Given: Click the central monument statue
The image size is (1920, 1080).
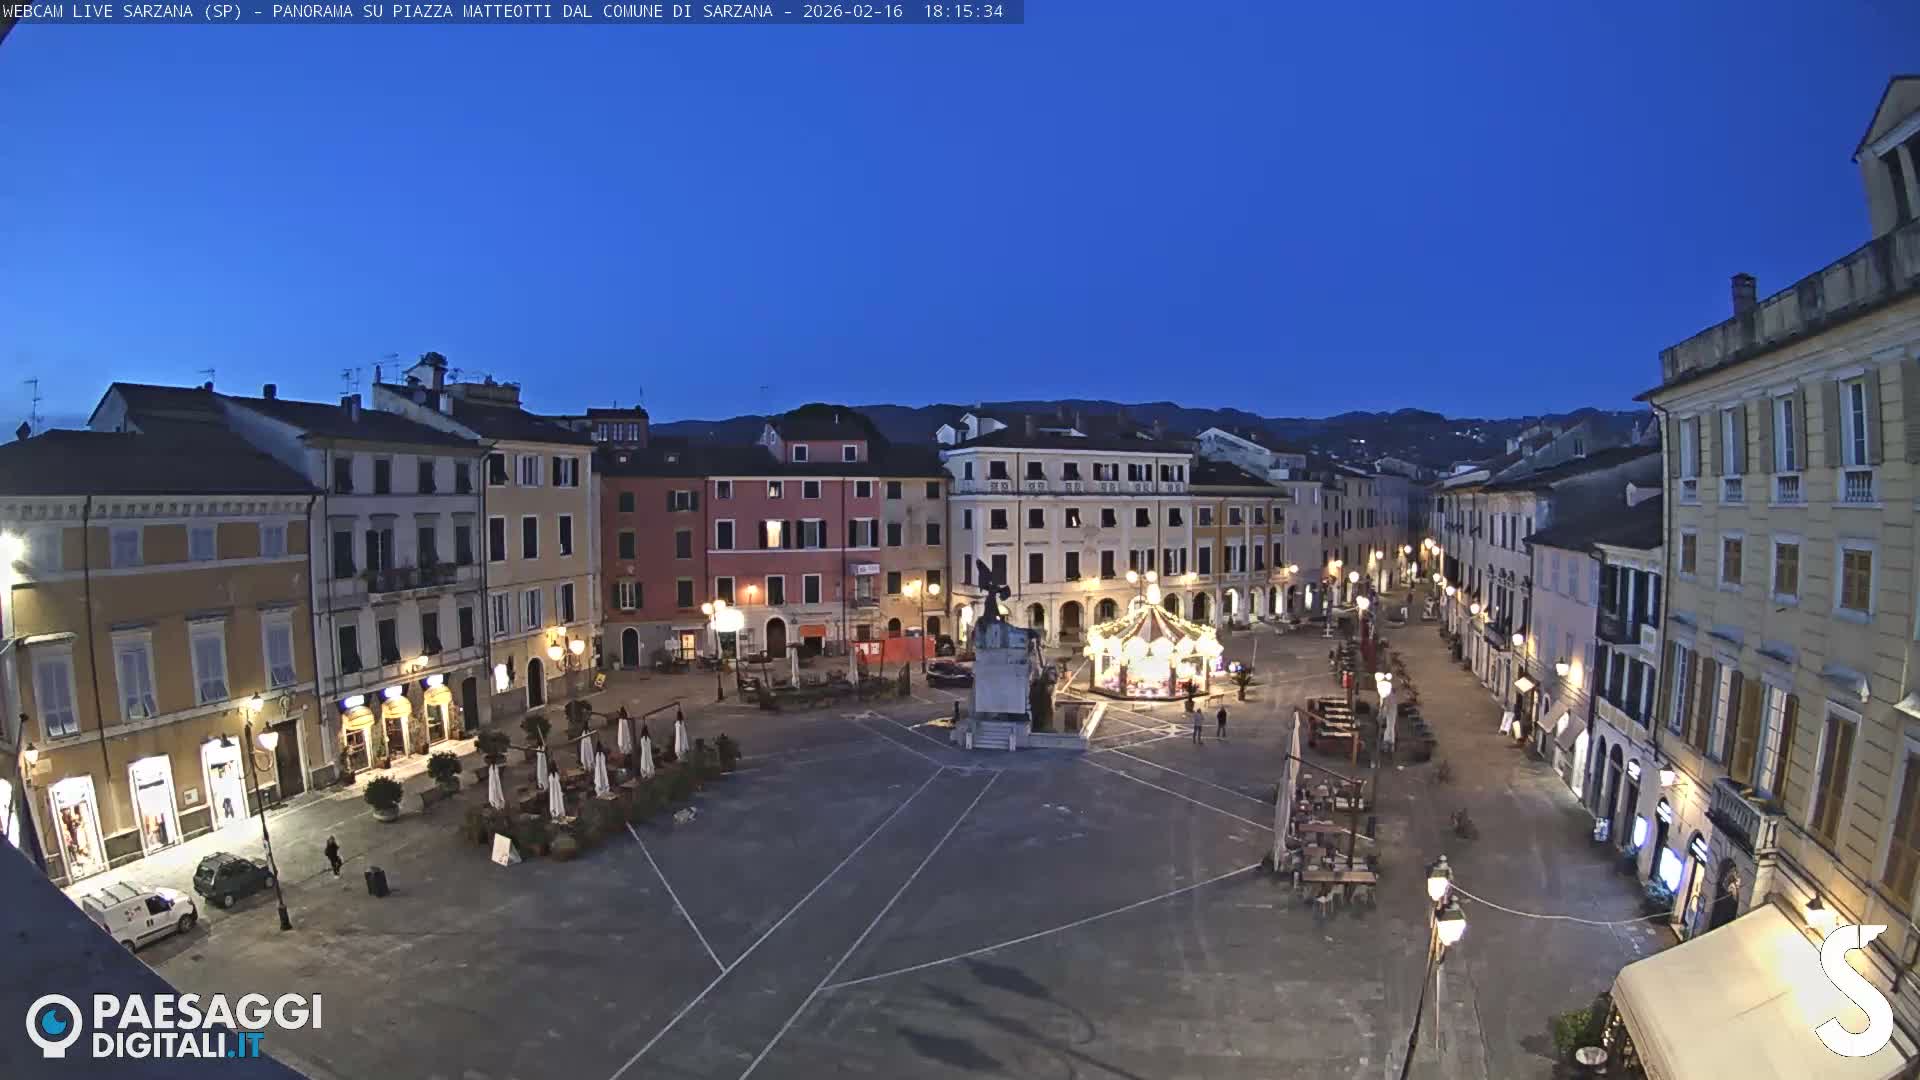Looking at the screenshot, I should click(x=1000, y=655).
